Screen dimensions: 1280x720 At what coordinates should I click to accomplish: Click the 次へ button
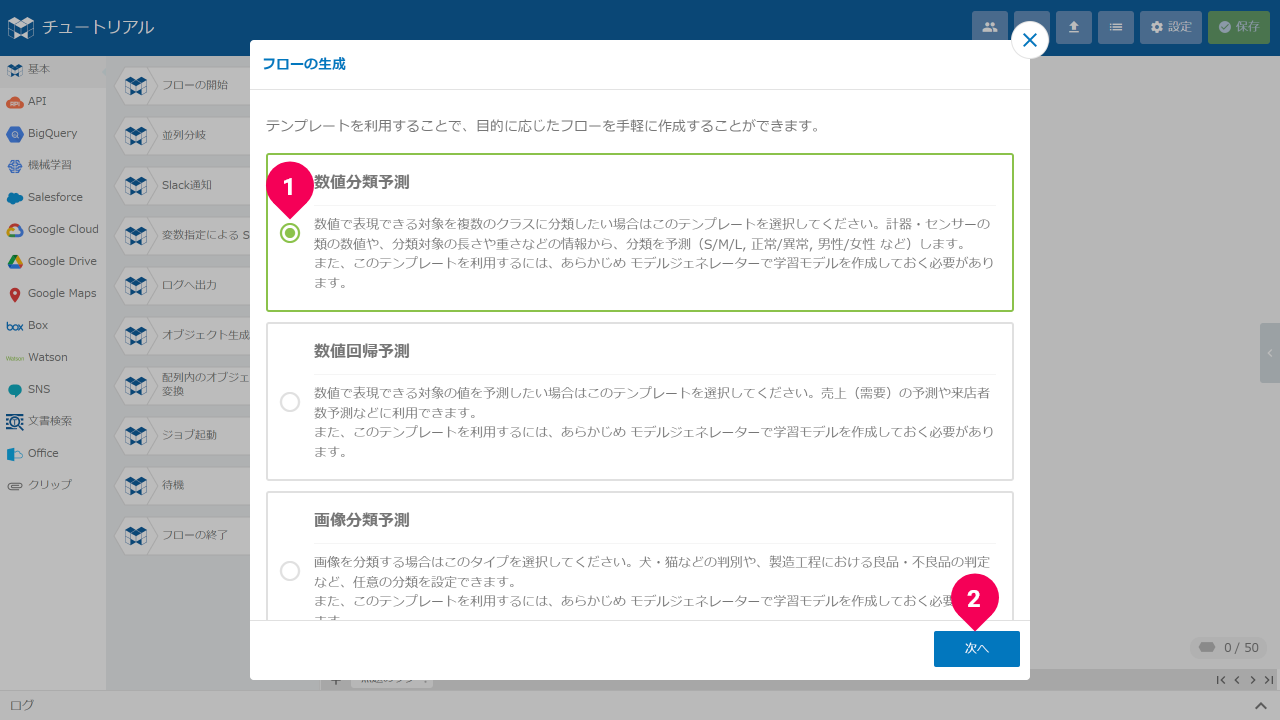coord(976,649)
